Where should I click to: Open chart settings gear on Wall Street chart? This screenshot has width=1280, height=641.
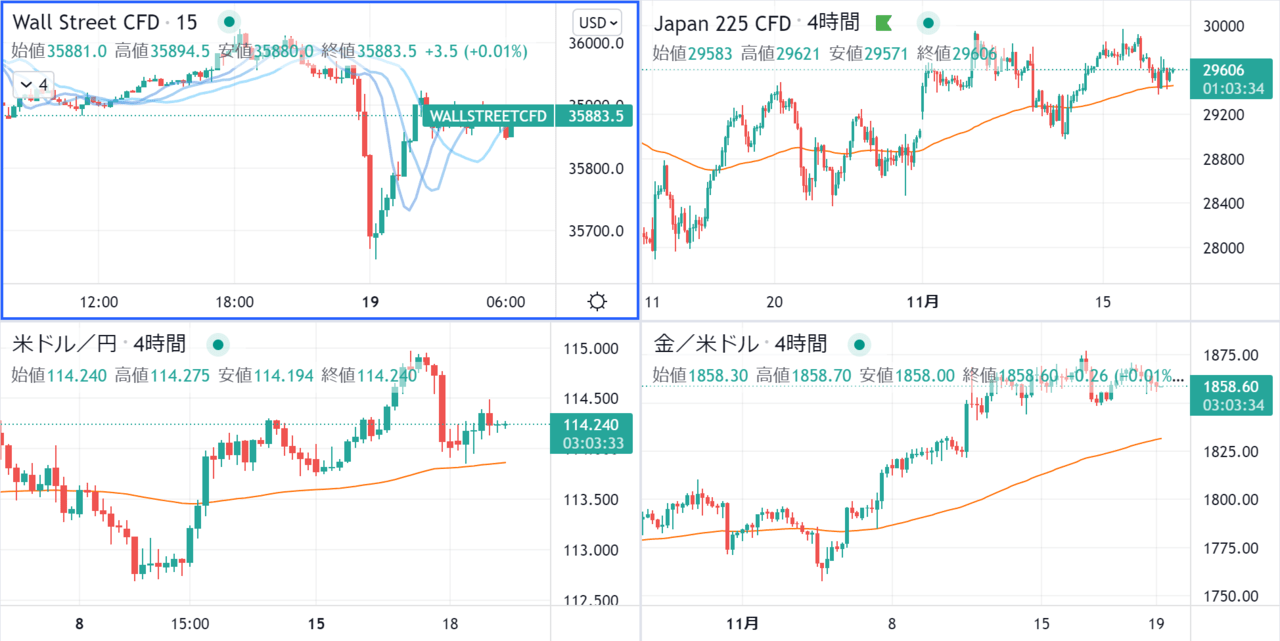click(597, 302)
